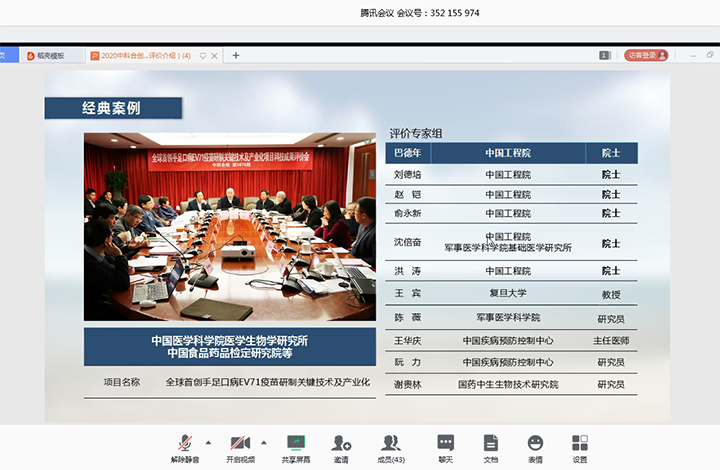Click the numbered badge beside guest login
Screen dimensions: 720x470
click(605, 56)
